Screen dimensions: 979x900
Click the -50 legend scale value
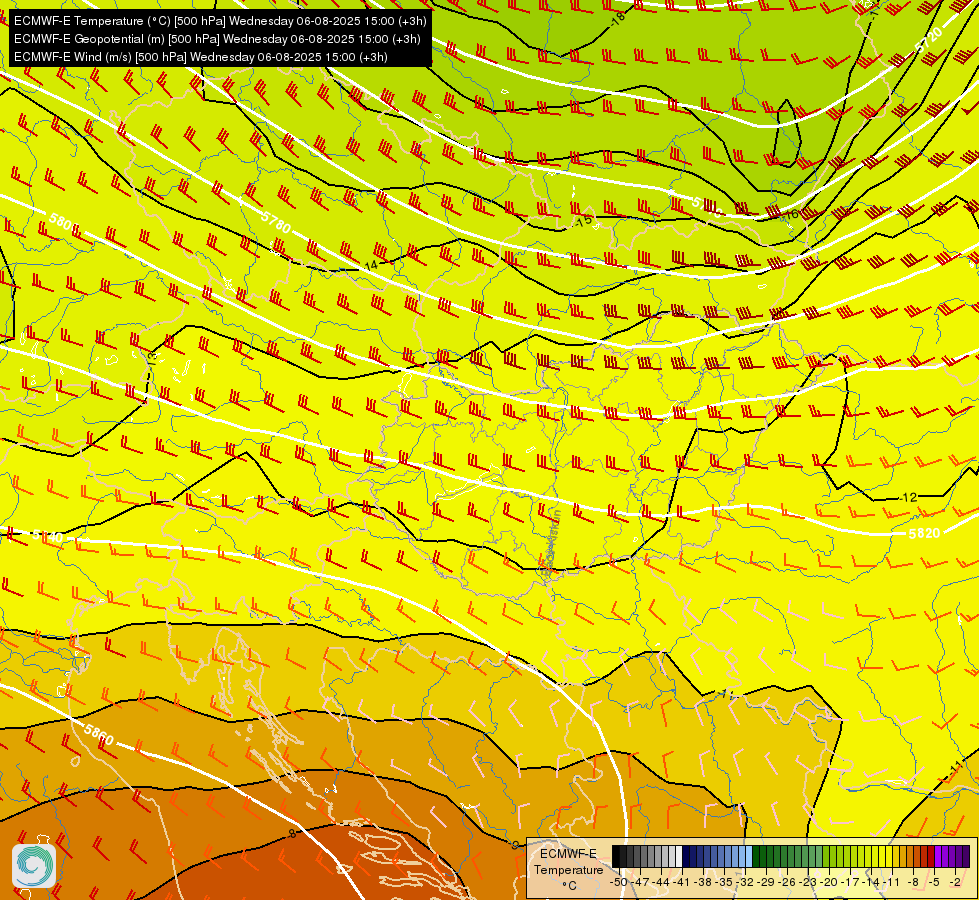618,882
